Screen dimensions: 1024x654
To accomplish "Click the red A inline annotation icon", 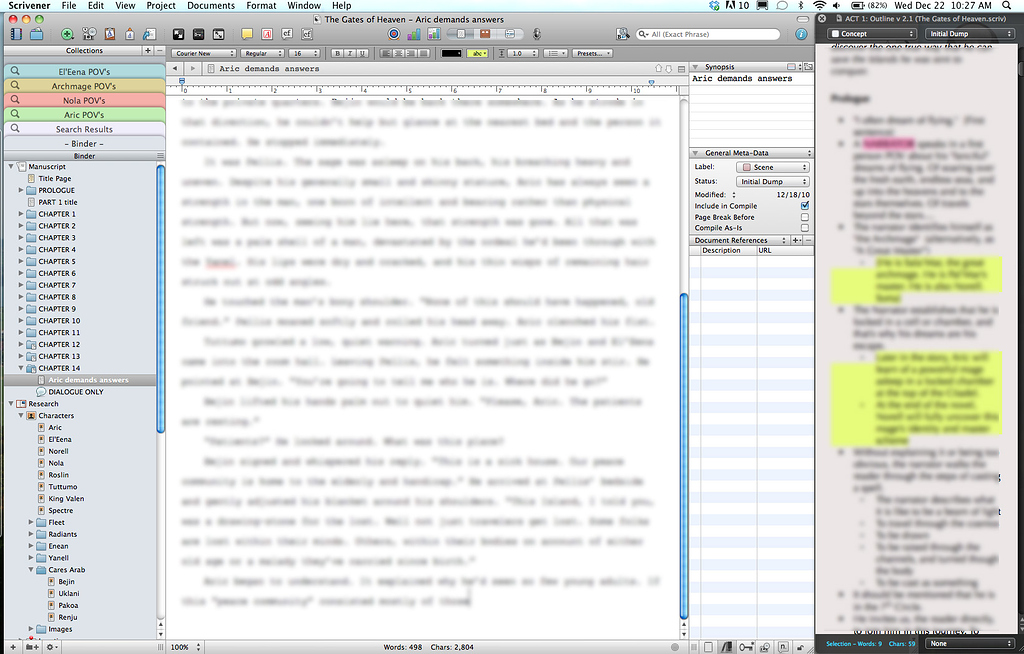I will 266,33.
